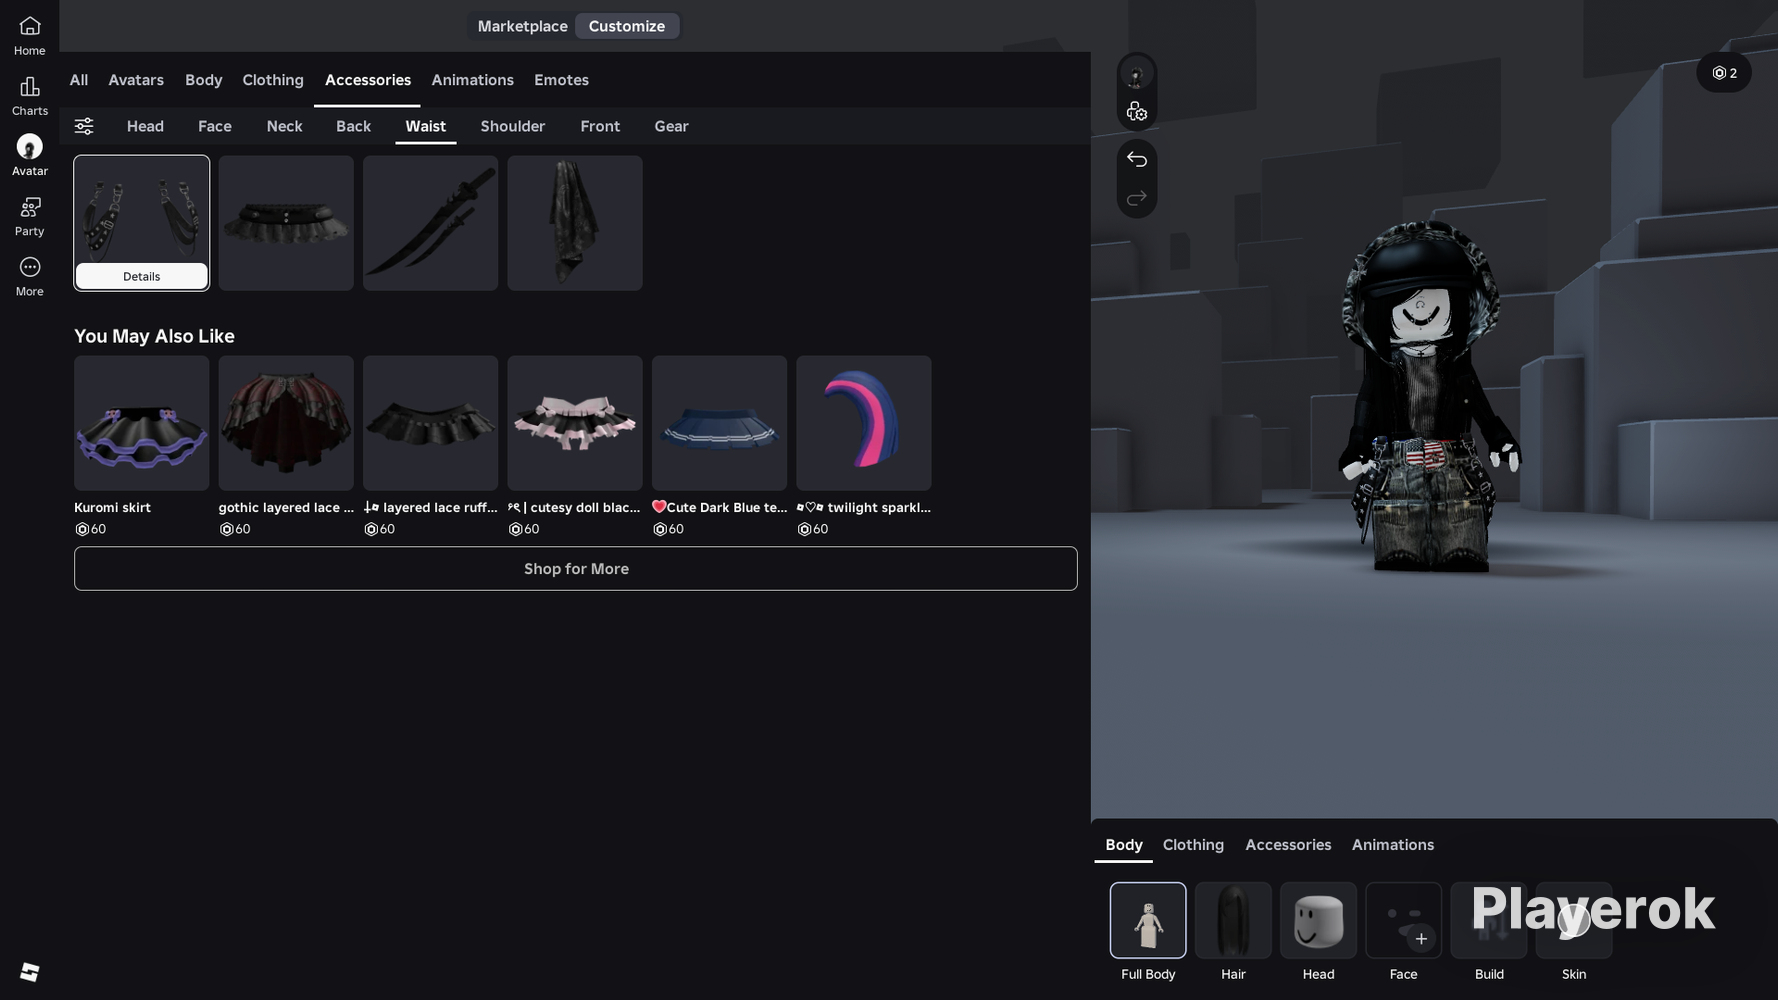The width and height of the screenshot is (1778, 1000).
Task: Open Party in the sidebar
Action: 29,216
